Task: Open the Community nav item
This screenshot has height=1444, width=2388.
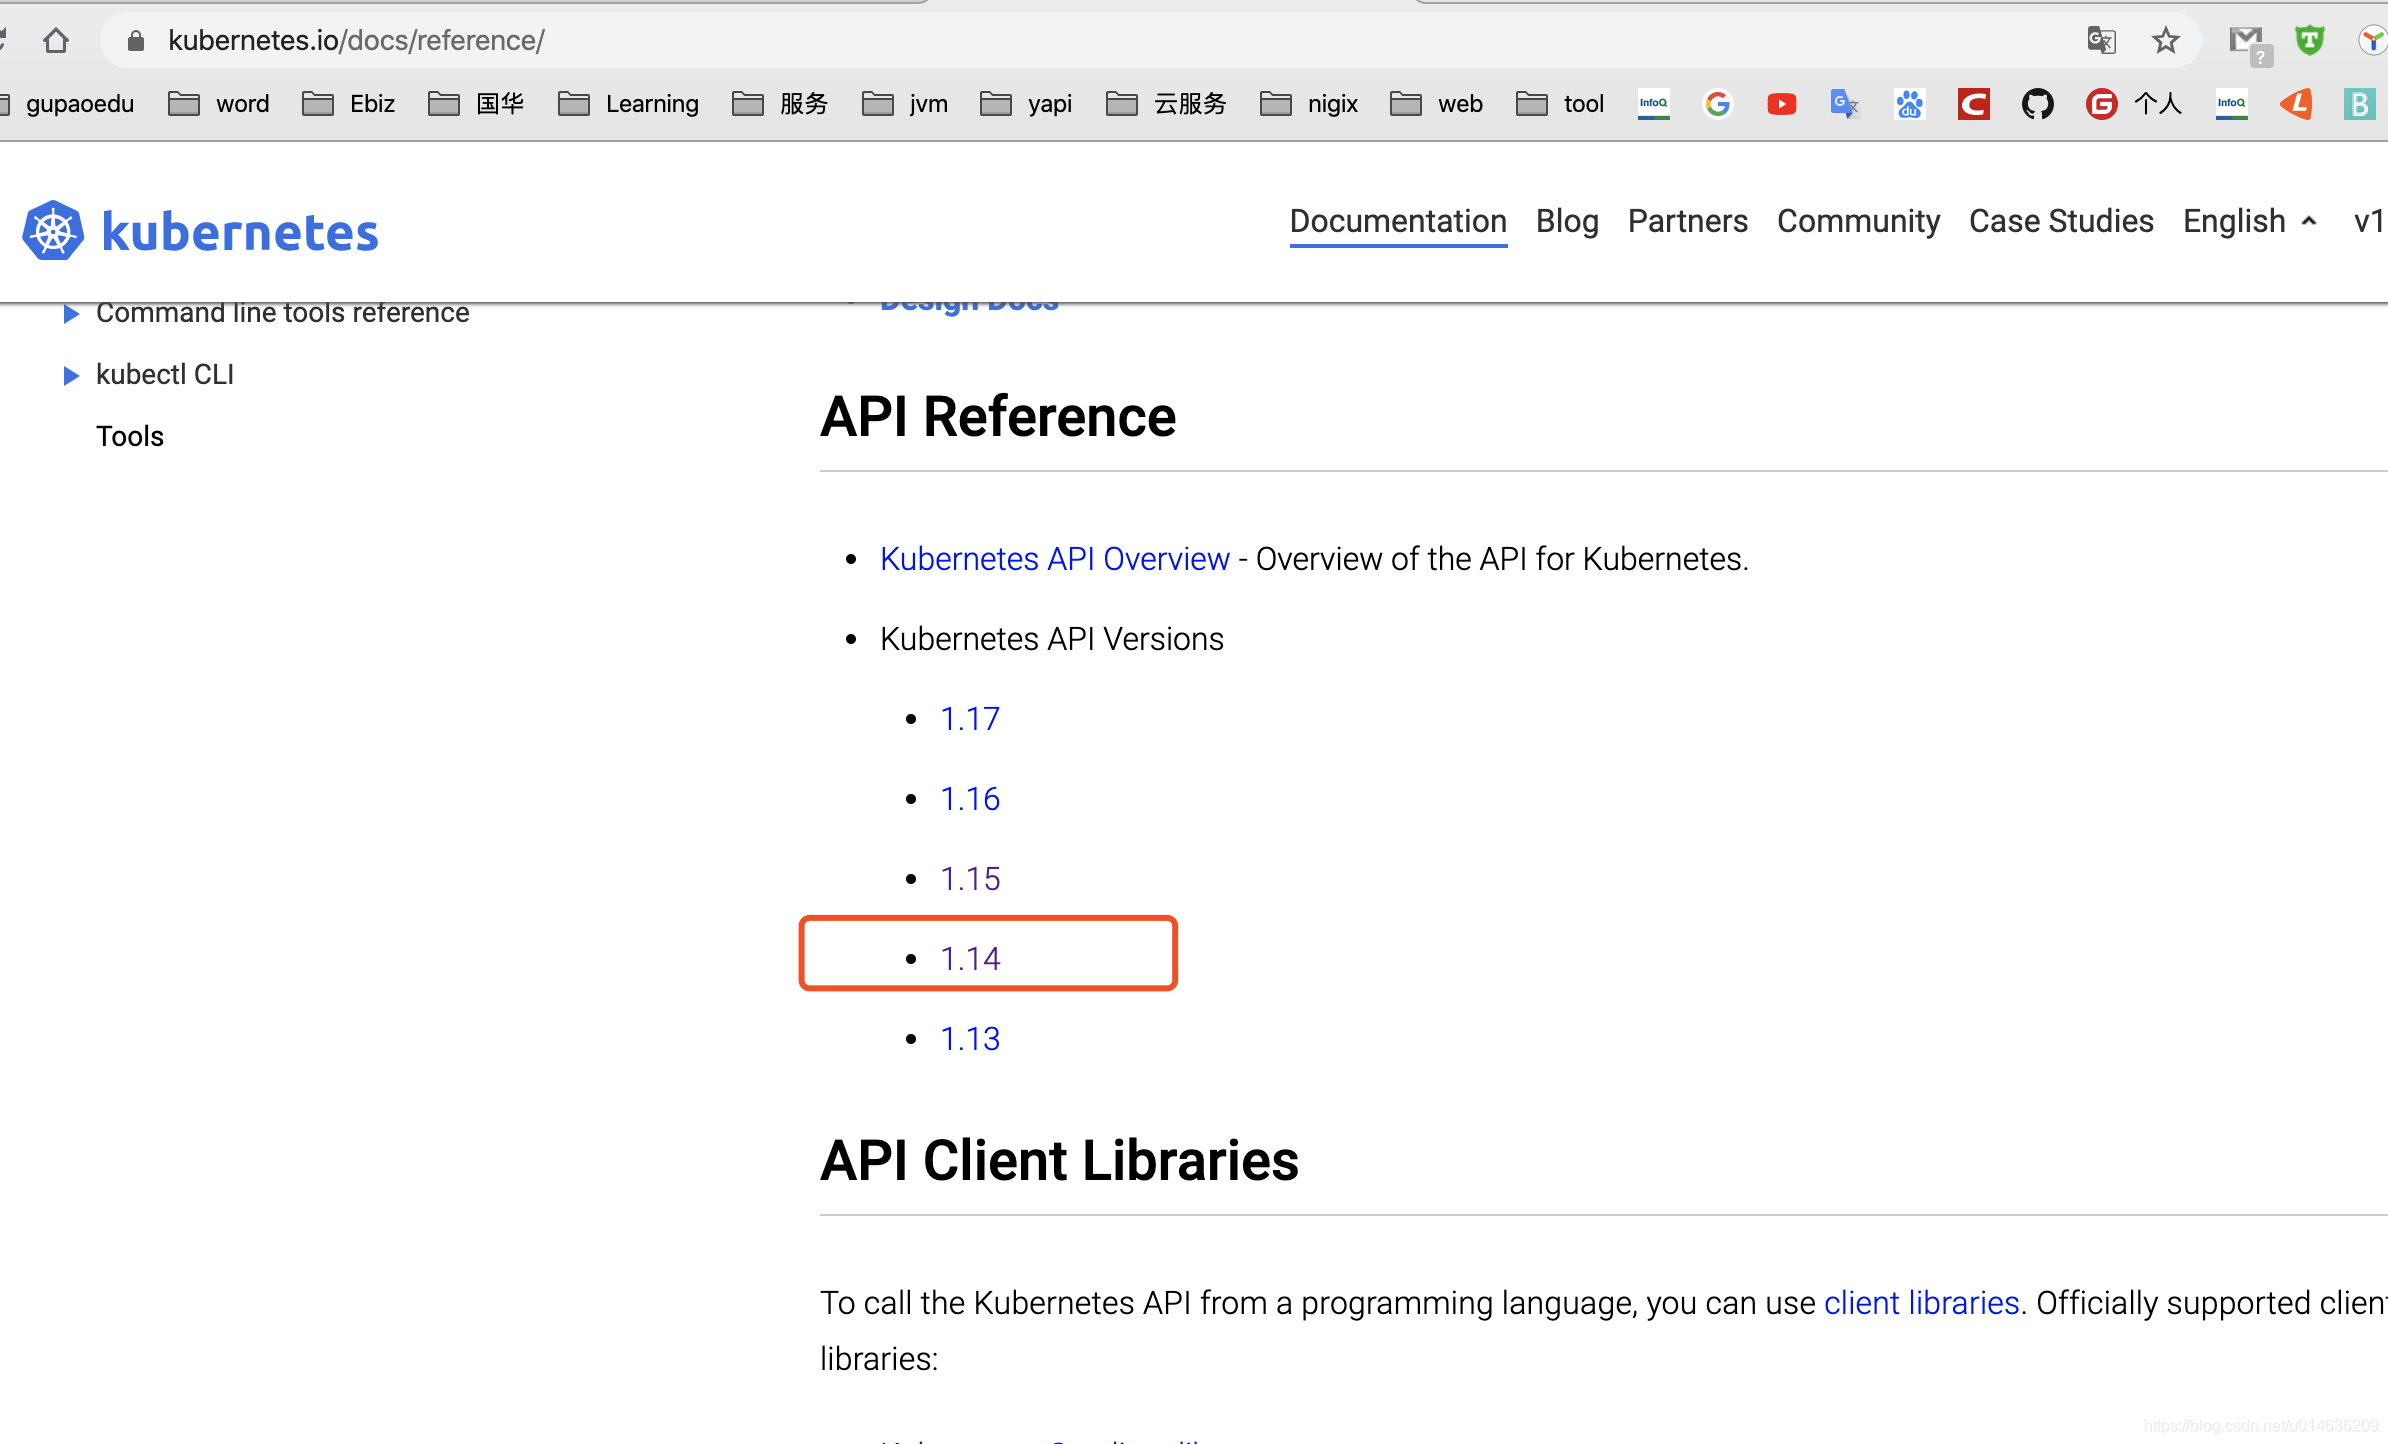Action: pos(1858,221)
